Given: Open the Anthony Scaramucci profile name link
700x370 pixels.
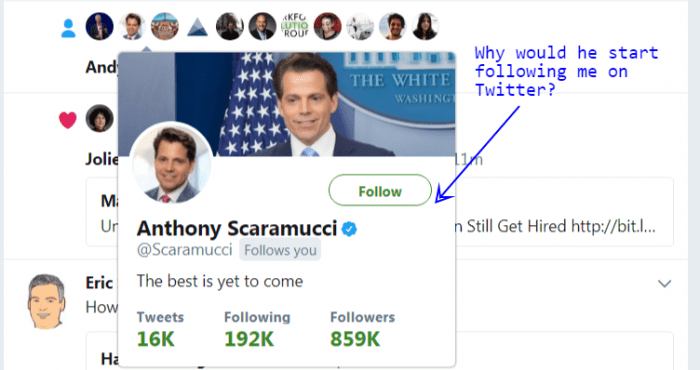Looking at the screenshot, I should pyautogui.click(x=237, y=229).
